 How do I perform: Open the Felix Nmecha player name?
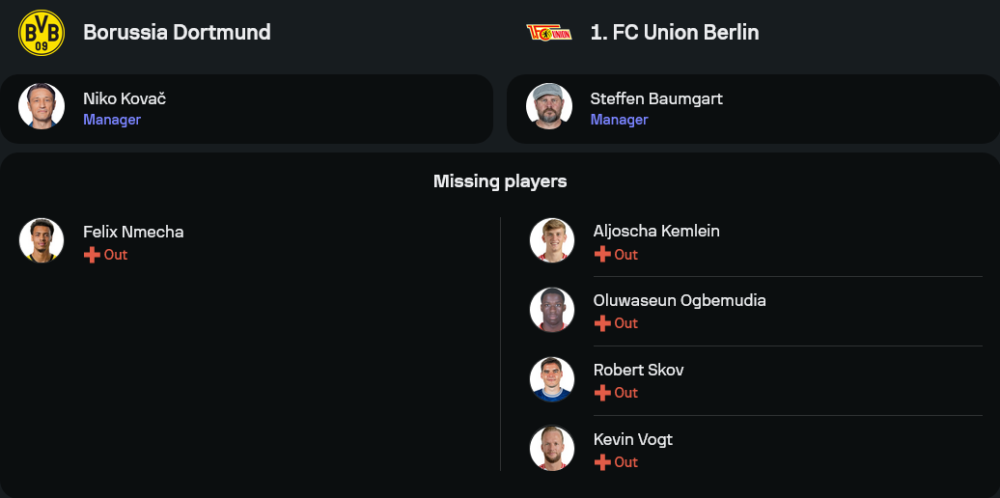(x=133, y=232)
